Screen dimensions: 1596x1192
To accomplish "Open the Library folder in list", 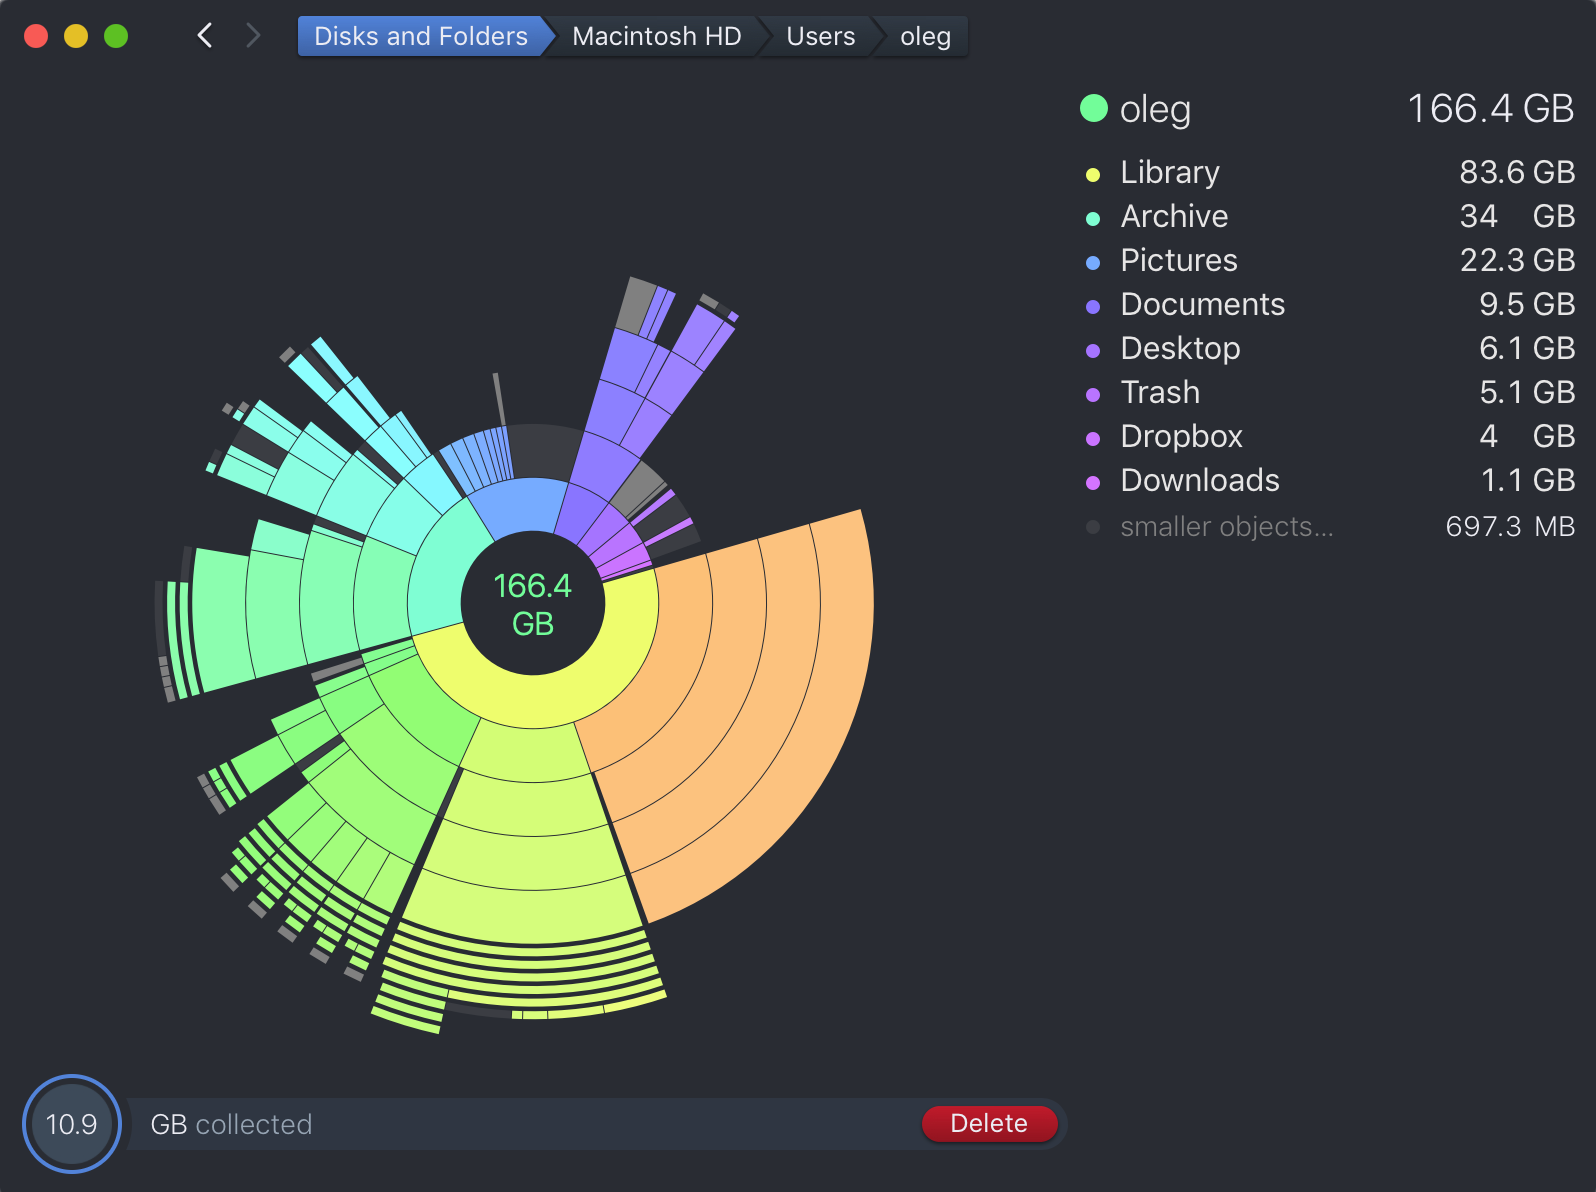I will tap(1169, 172).
